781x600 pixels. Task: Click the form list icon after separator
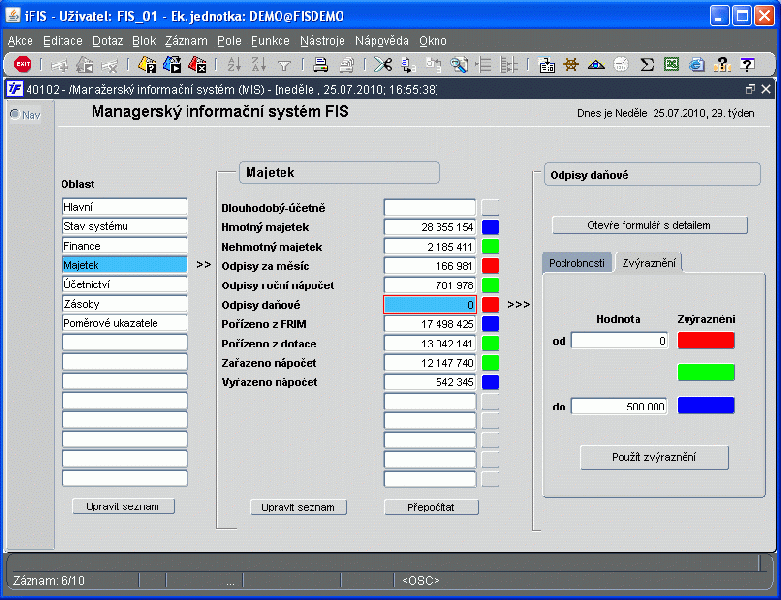coord(546,64)
